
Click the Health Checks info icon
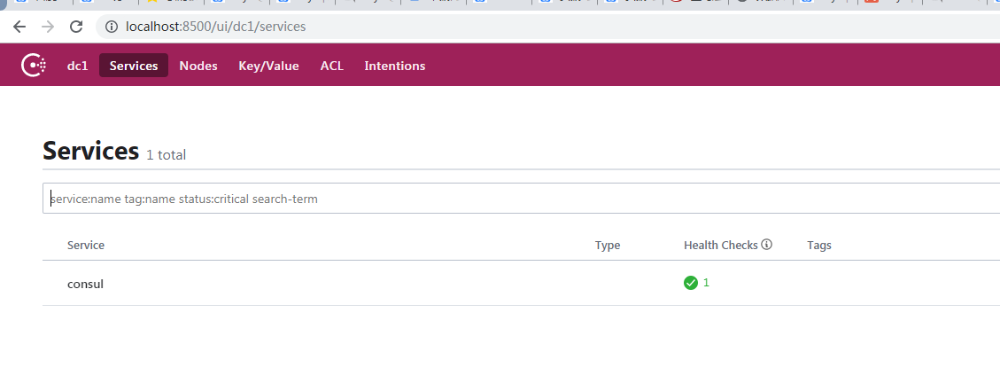click(x=767, y=244)
